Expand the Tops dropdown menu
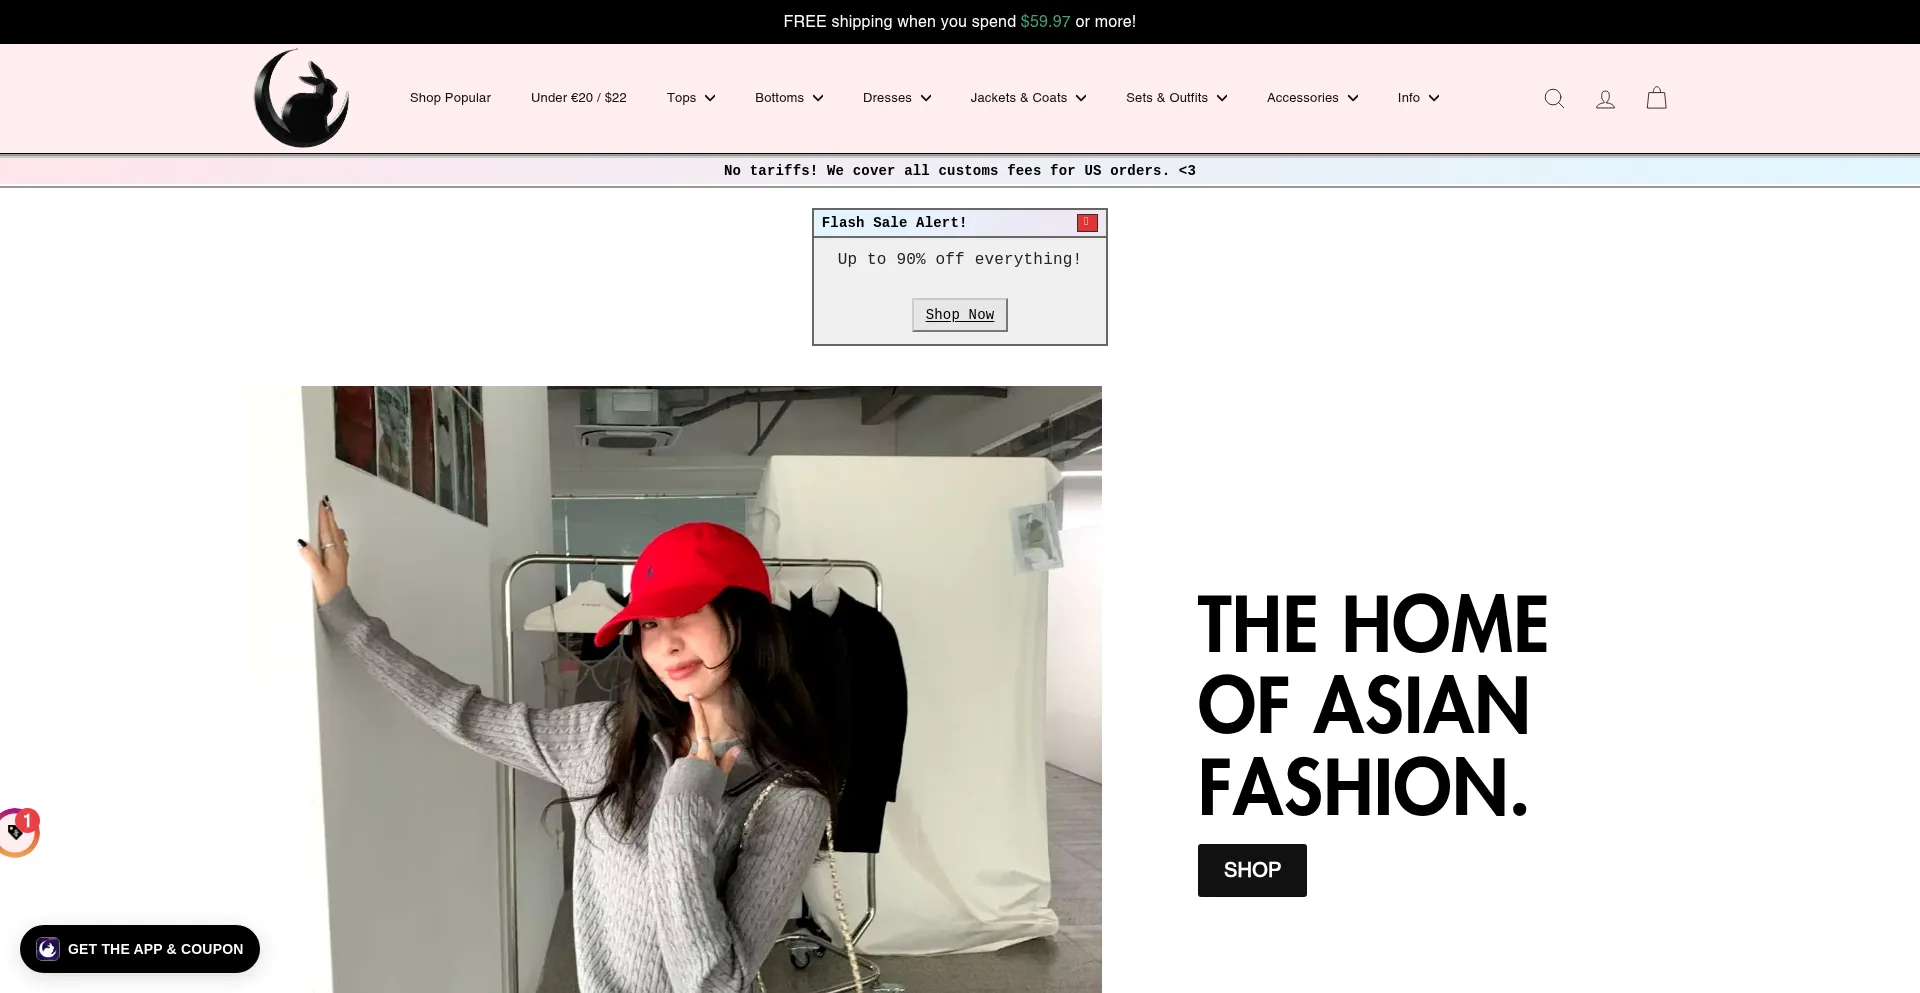The image size is (1920, 993). click(691, 98)
